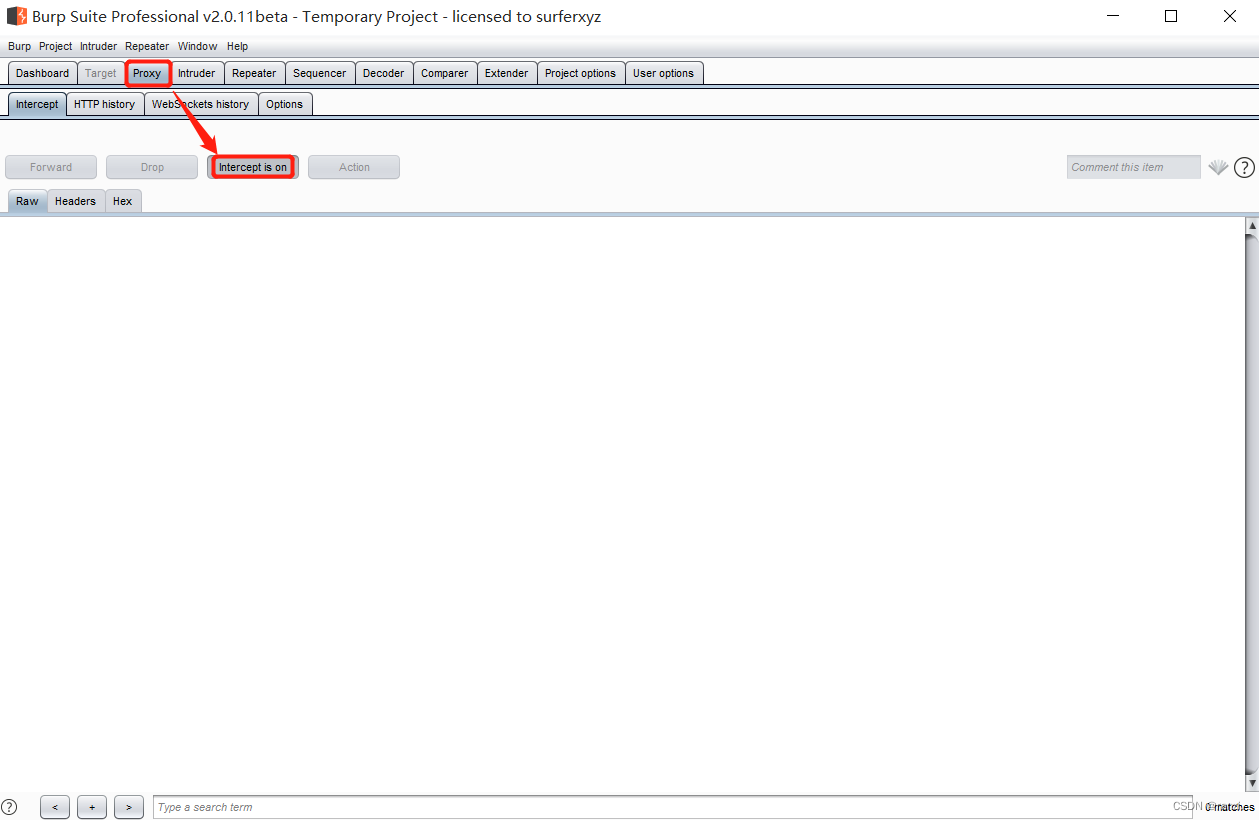Open the proxy Options sub-tab
1259x820 pixels.
pyautogui.click(x=285, y=104)
